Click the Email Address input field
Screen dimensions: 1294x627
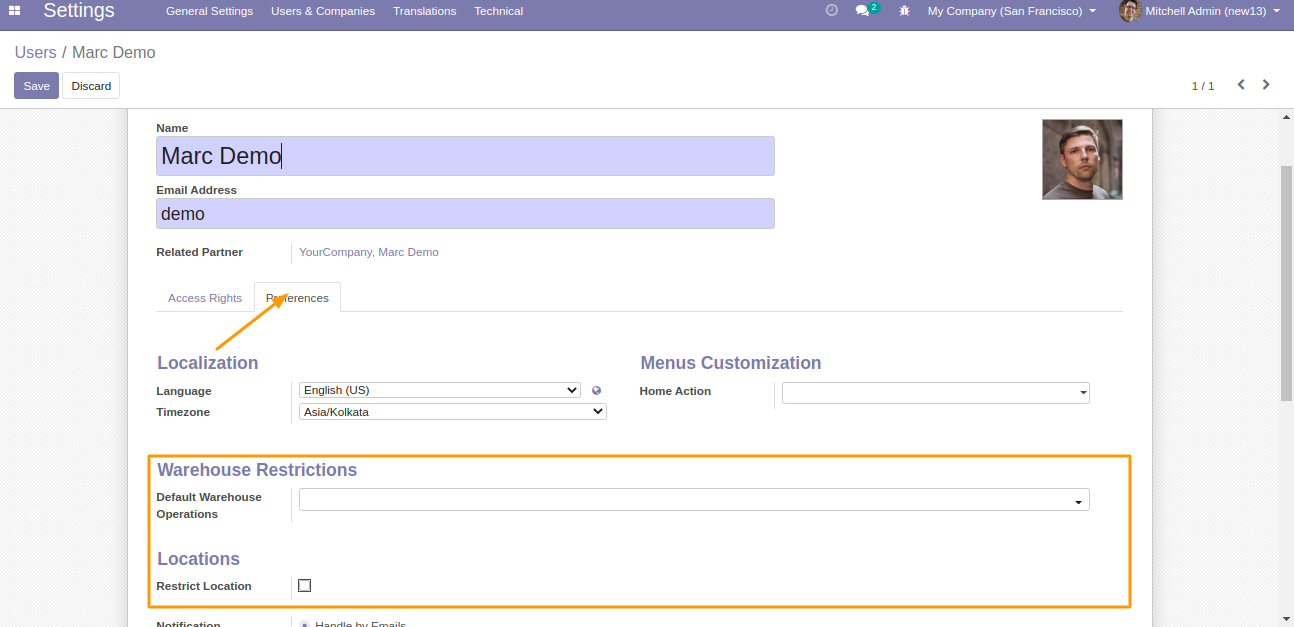click(x=465, y=214)
